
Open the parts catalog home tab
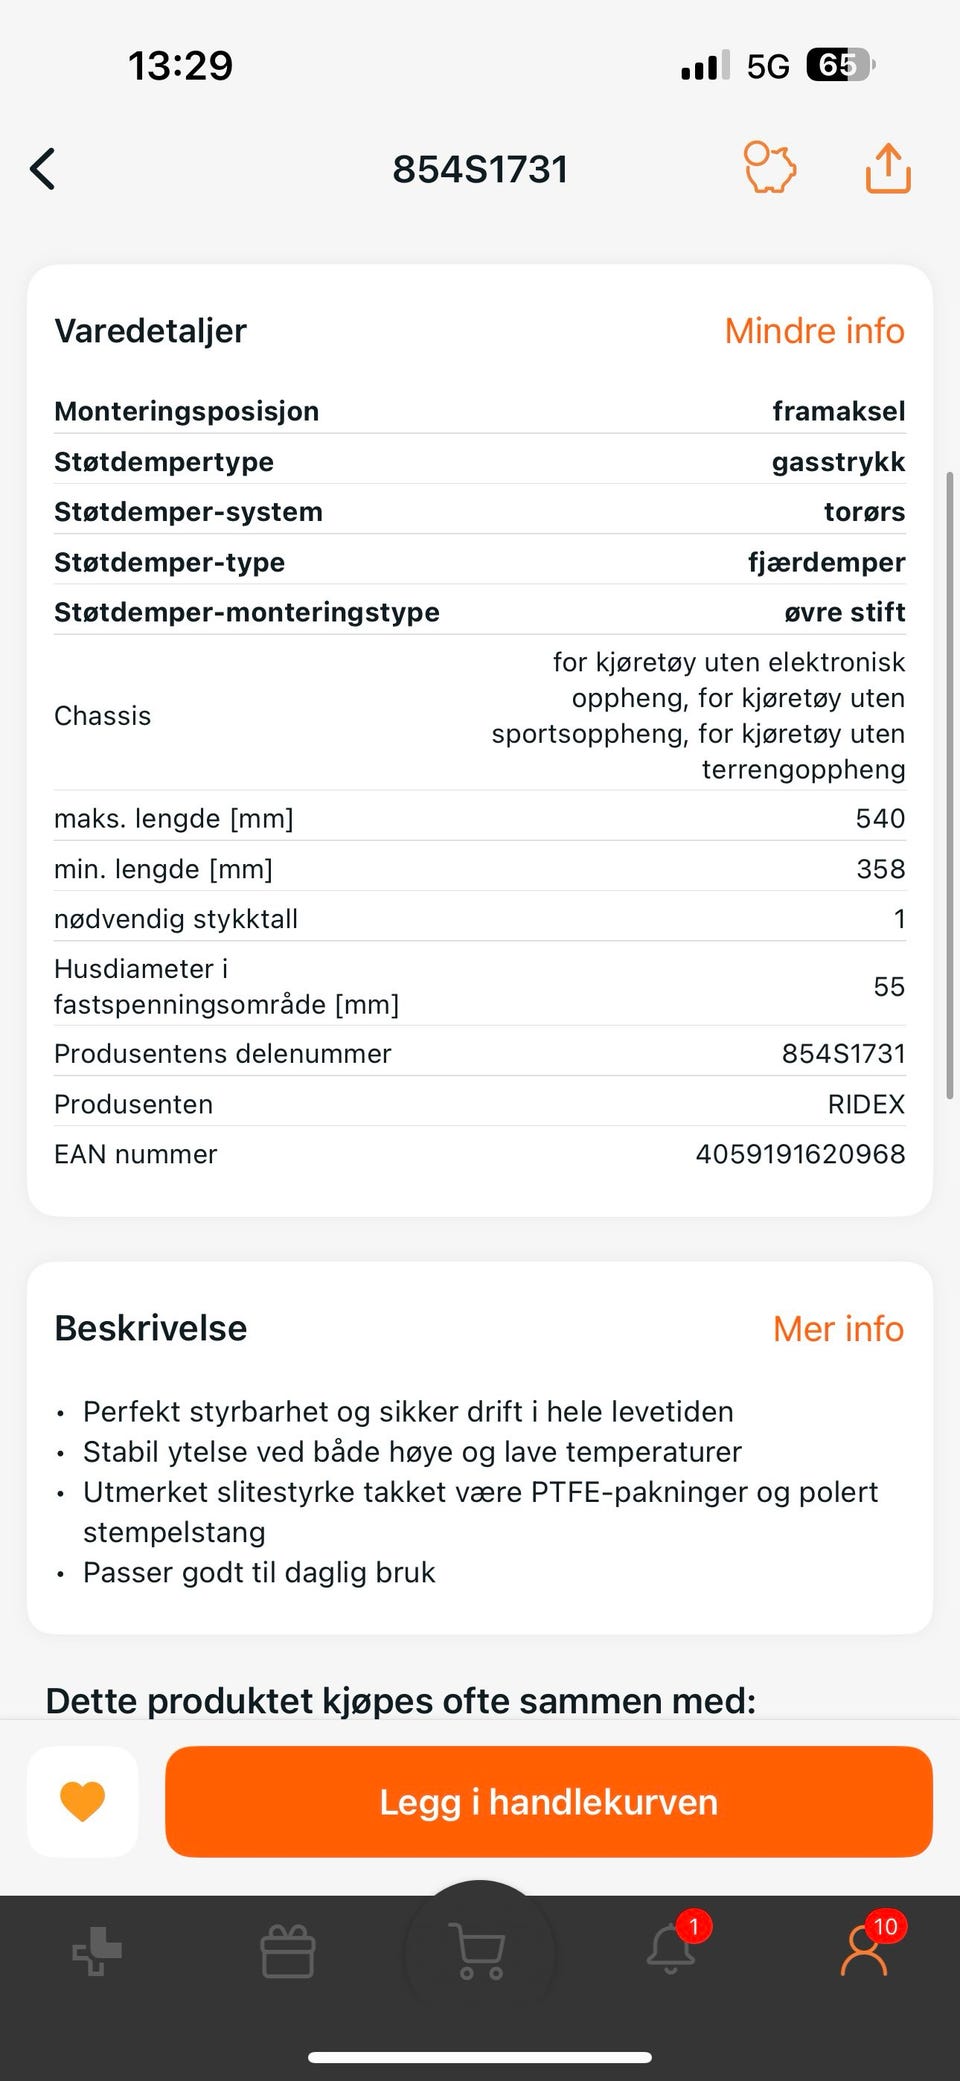pyautogui.click(x=97, y=1951)
